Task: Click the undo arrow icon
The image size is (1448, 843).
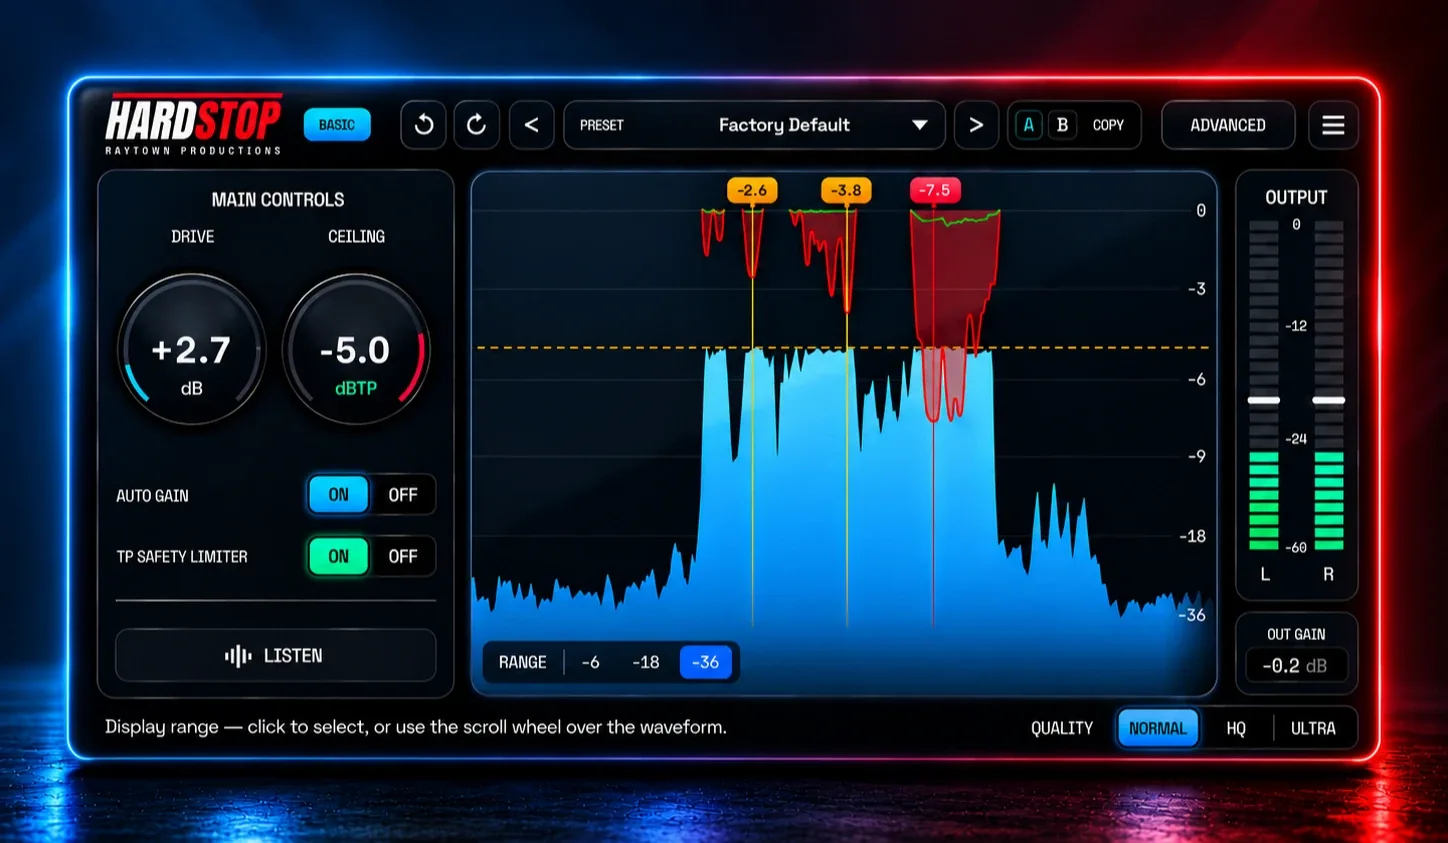Action: 424,125
